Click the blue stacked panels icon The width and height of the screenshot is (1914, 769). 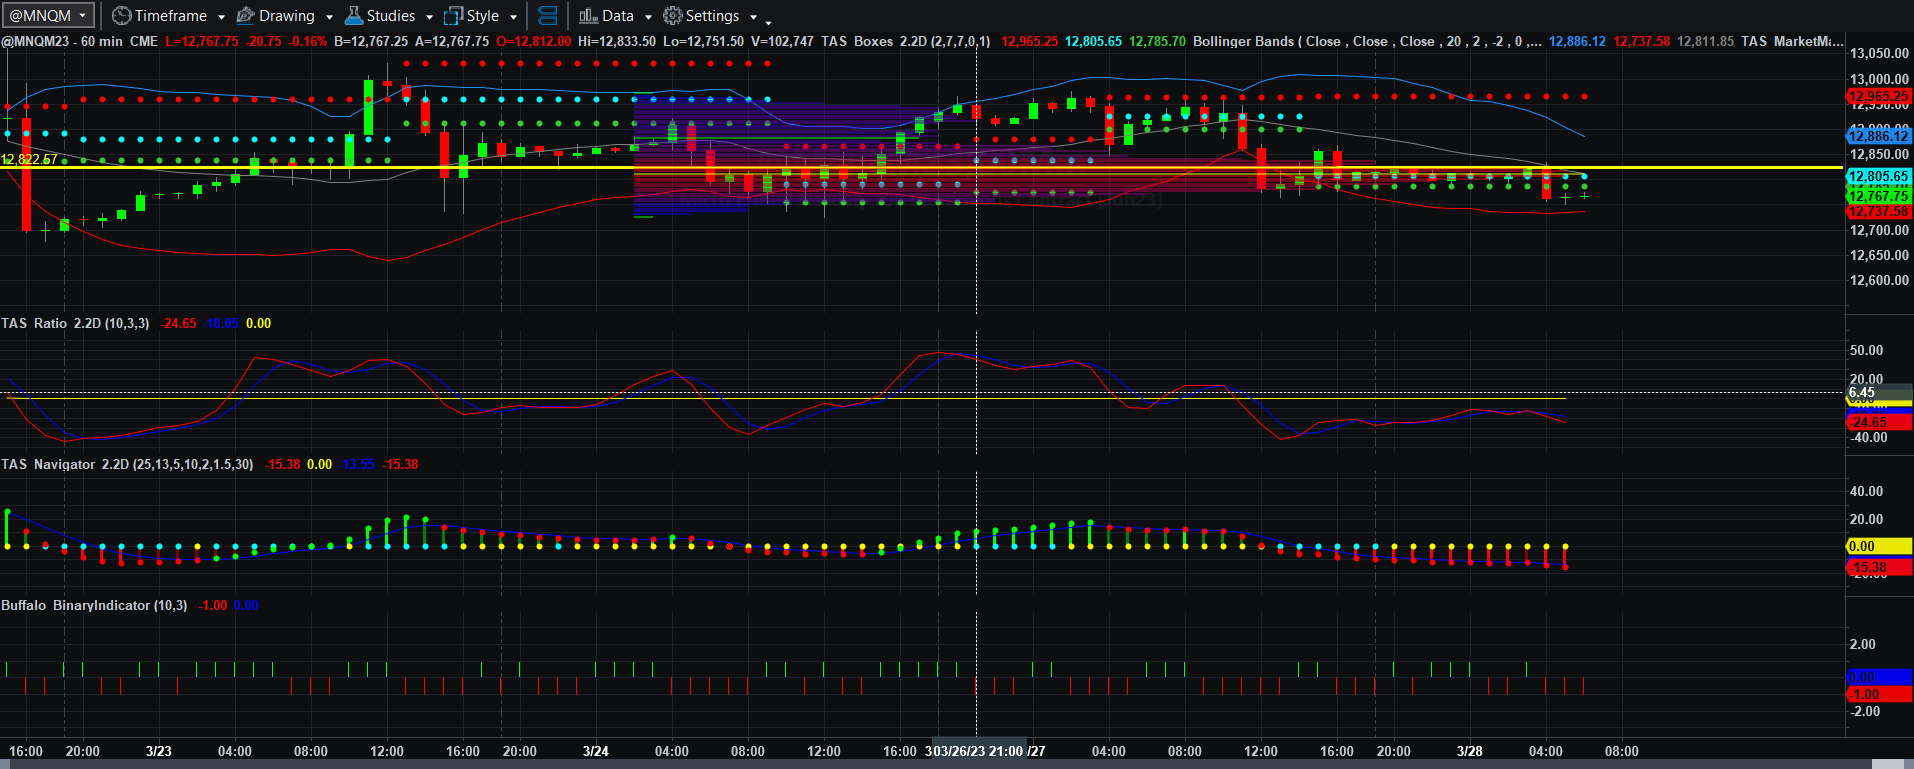547,16
